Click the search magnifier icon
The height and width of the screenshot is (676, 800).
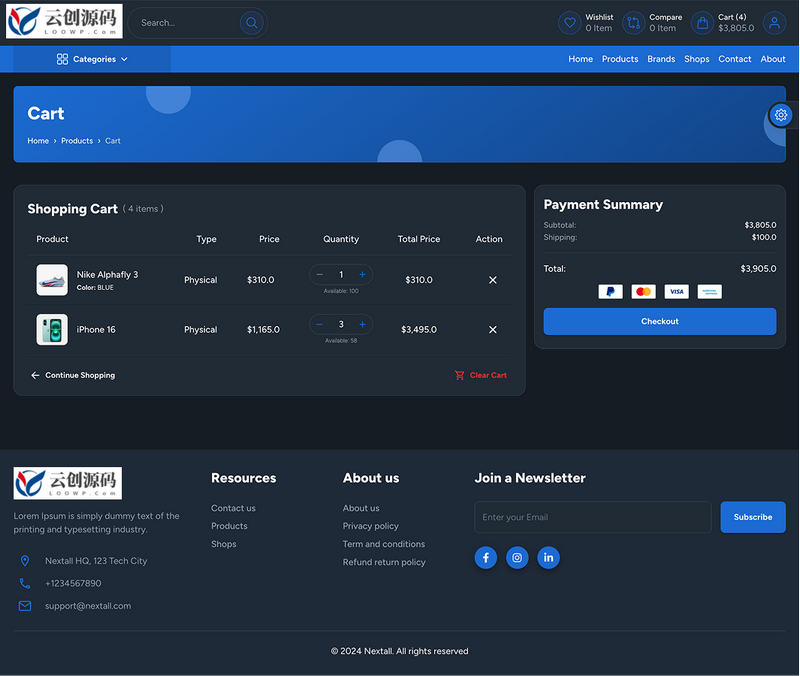pyautogui.click(x=252, y=23)
